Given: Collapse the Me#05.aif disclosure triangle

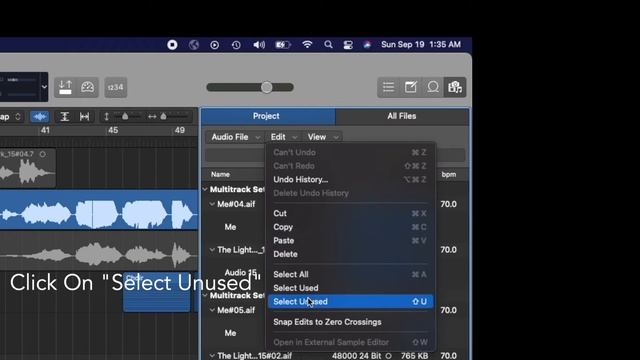Looking at the screenshot, I should coord(212,310).
